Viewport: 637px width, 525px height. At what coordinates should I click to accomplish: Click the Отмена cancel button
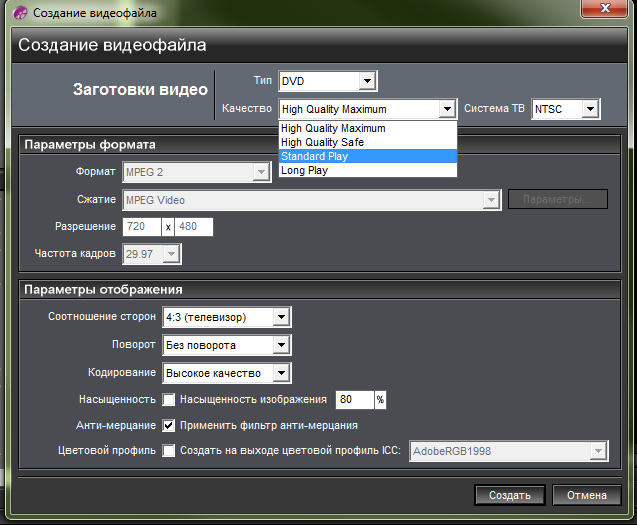[x=586, y=495]
